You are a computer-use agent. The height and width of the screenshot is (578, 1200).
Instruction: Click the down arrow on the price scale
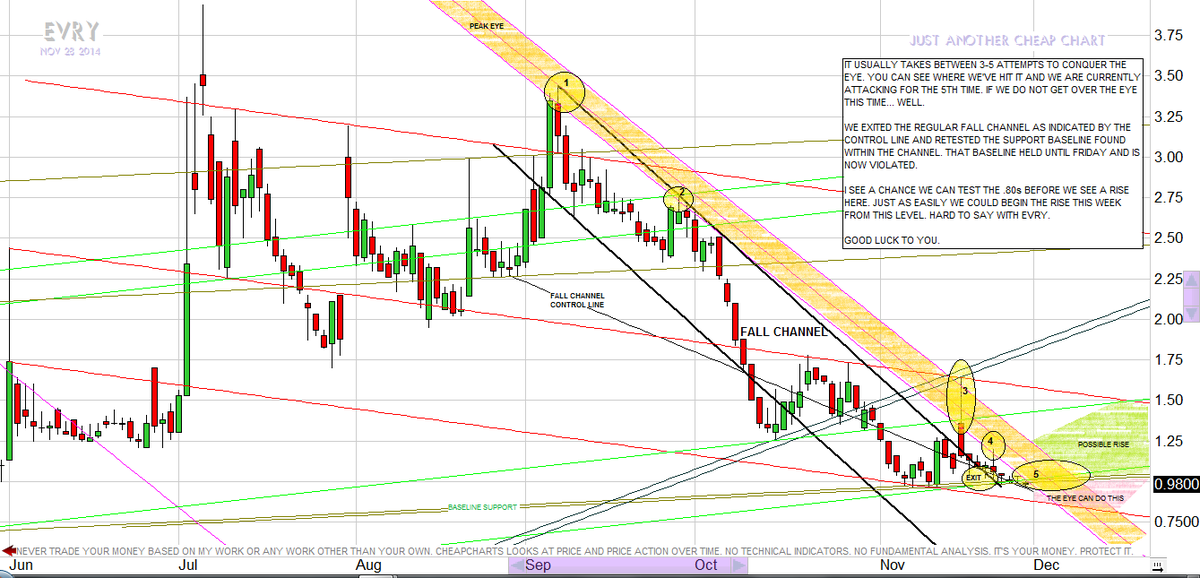[x=1191, y=312]
